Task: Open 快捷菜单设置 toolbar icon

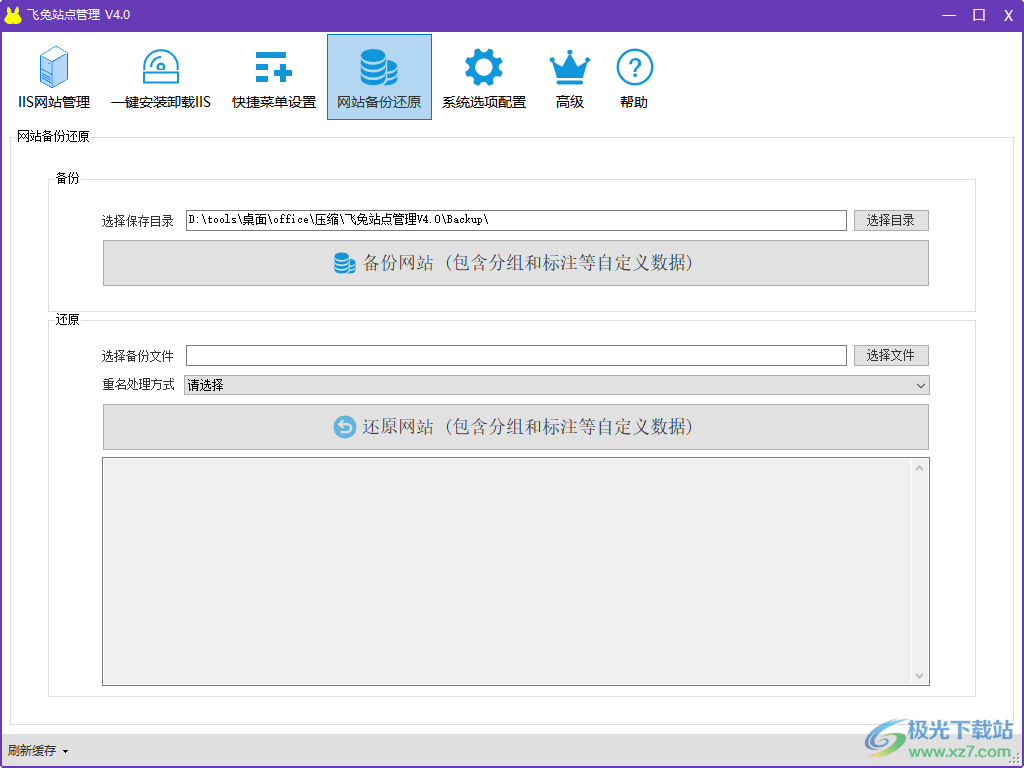Action: pyautogui.click(x=273, y=68)
